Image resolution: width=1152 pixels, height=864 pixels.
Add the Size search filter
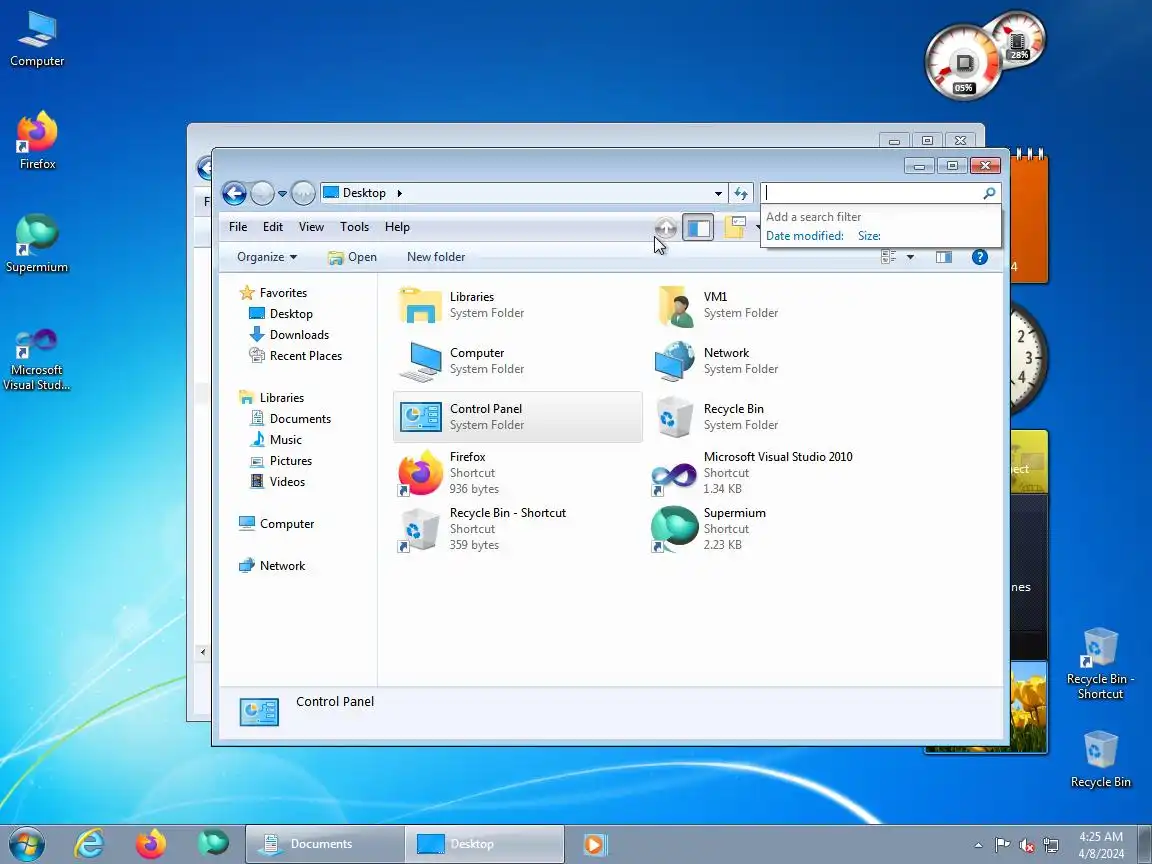point(869,236)
